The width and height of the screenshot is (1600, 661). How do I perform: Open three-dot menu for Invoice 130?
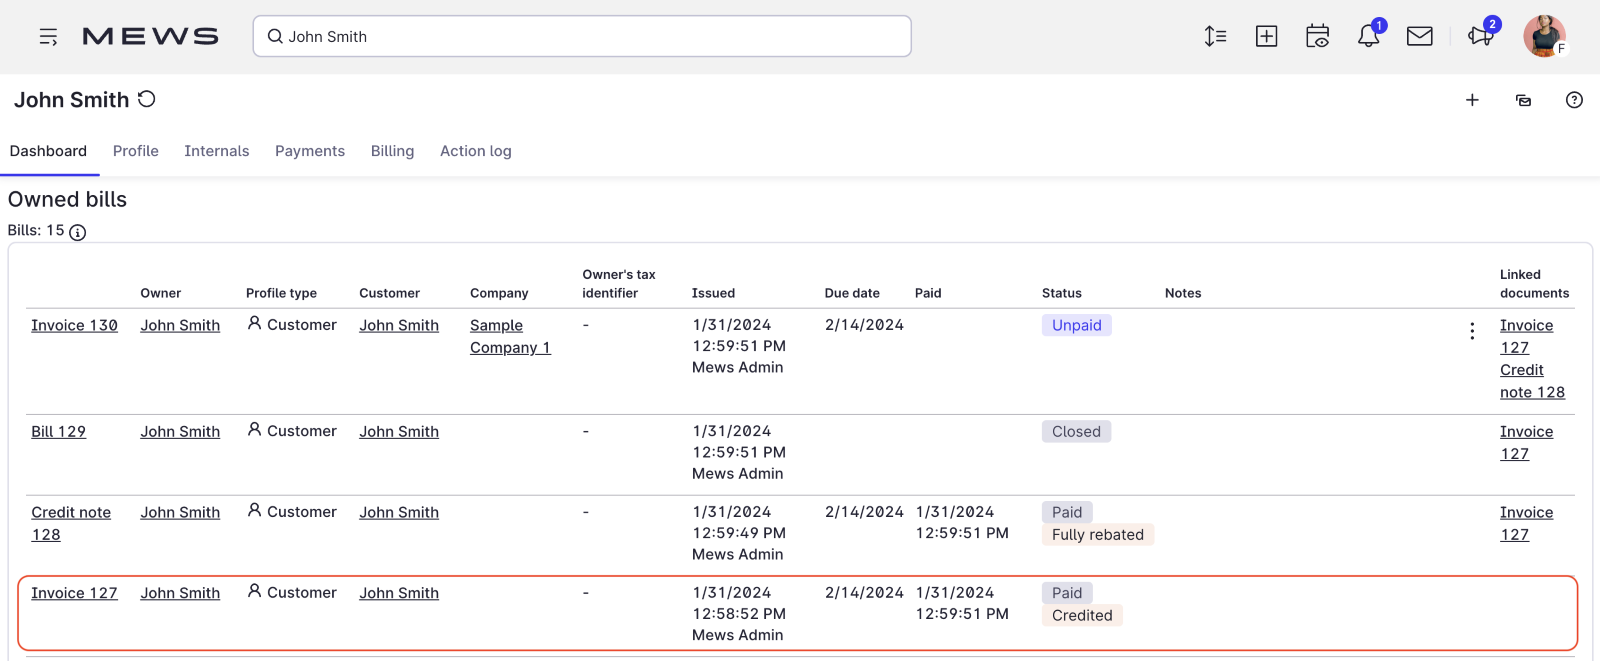tap(1472, 331)
